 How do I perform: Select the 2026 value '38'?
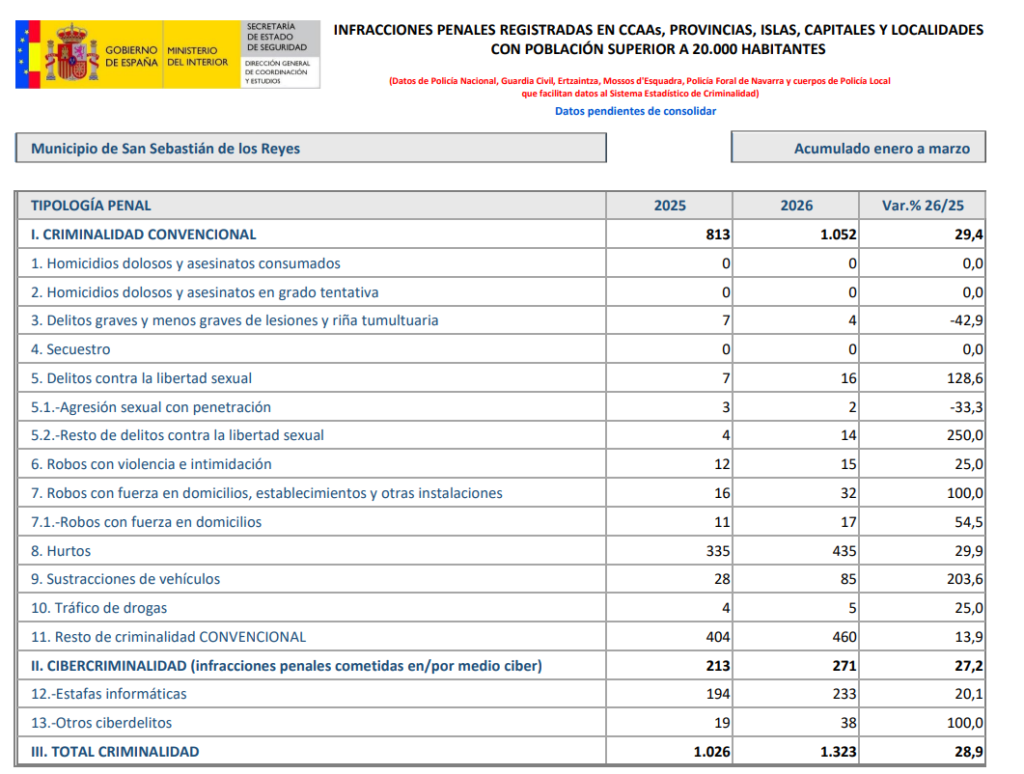[848, 723]
